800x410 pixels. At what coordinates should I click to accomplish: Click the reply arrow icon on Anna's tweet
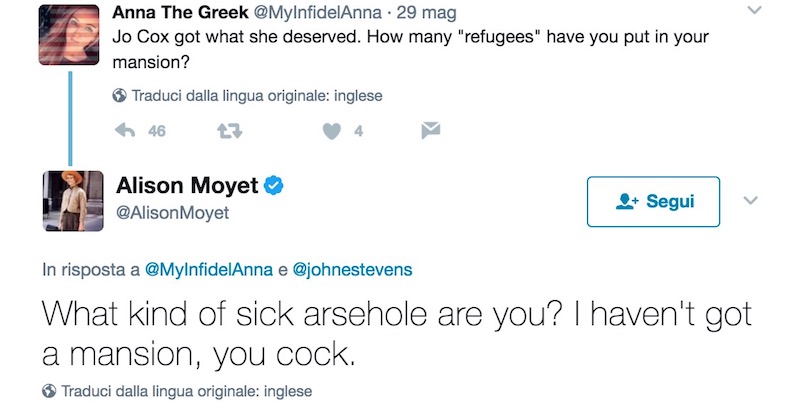click(x=125, y=131)
